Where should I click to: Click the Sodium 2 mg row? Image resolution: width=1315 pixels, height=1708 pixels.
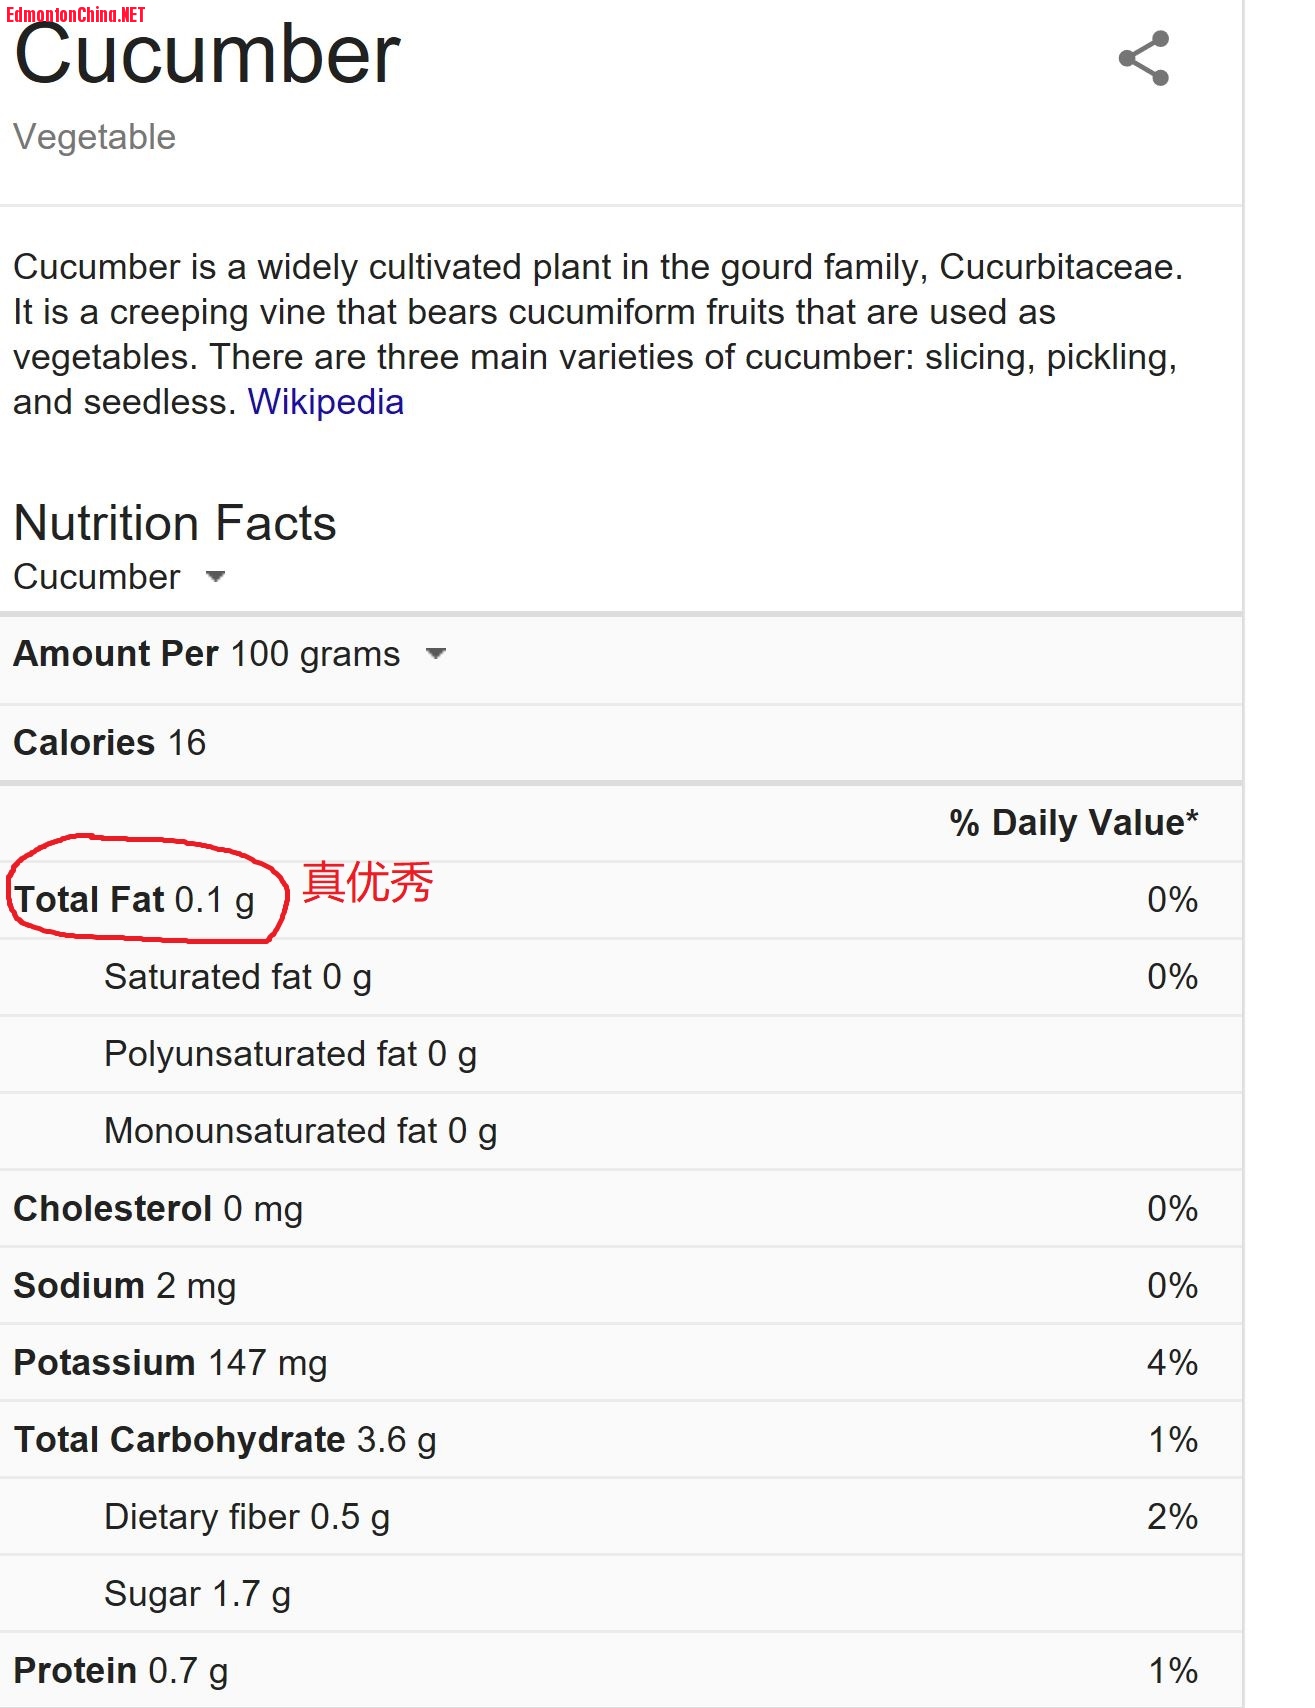coord(621,1286)
